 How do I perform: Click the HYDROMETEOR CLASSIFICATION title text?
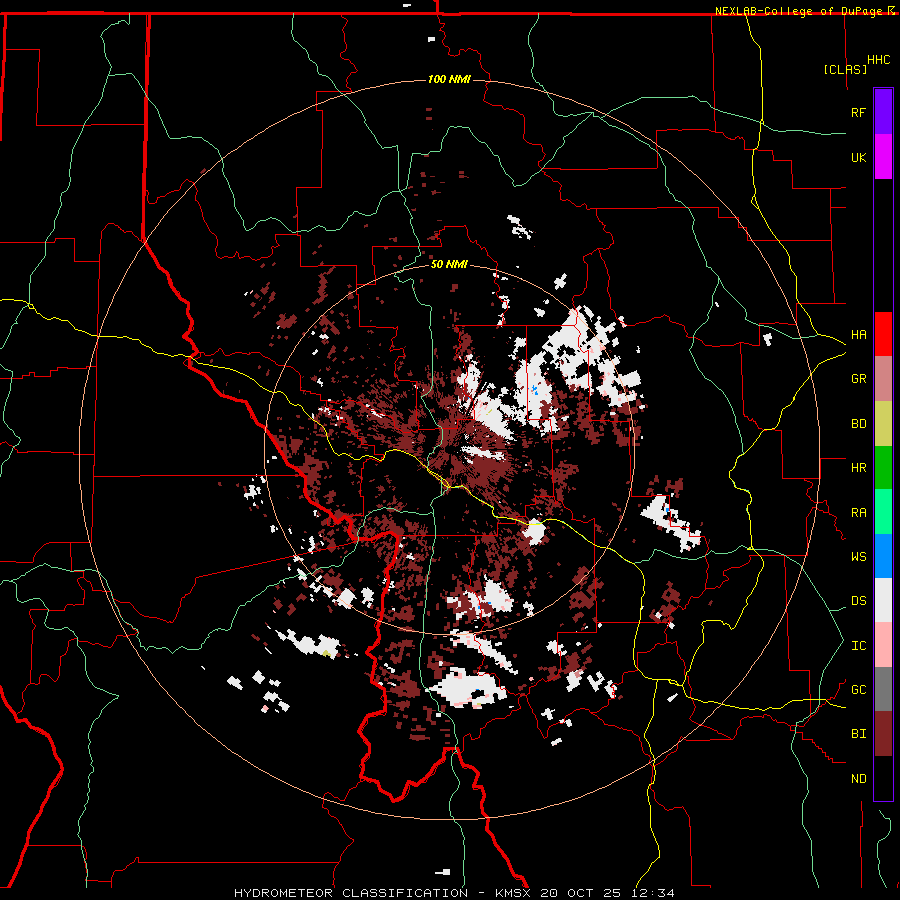[x=351, y=893]
